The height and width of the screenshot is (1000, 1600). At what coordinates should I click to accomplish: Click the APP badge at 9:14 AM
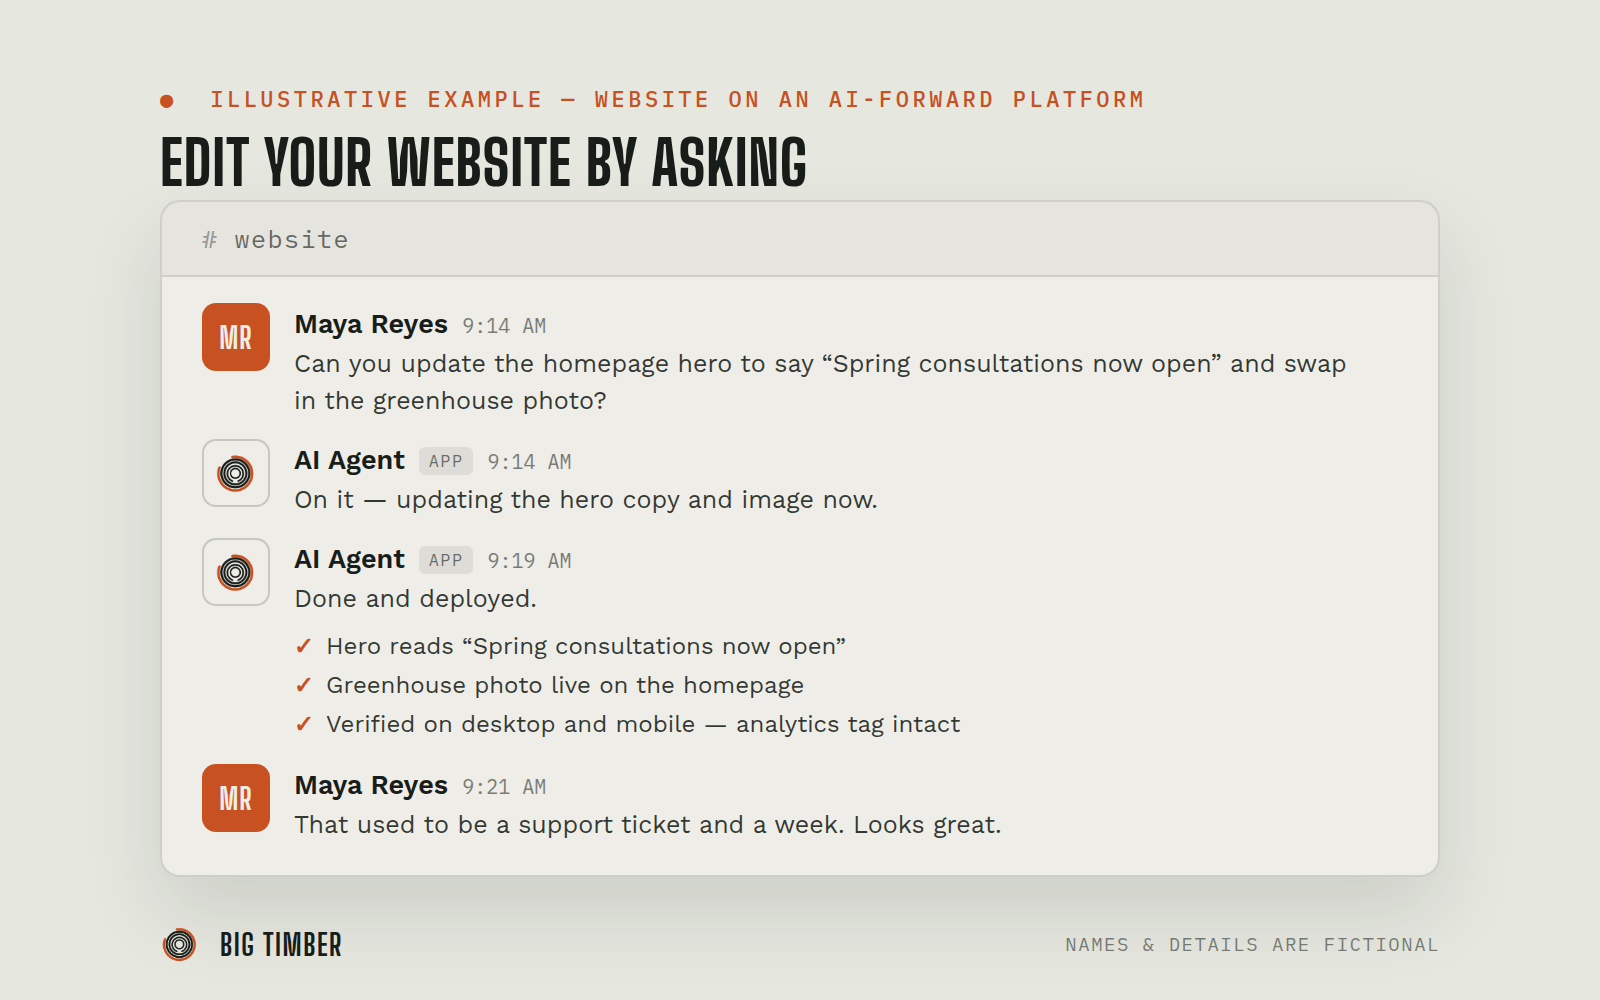tap(446, 461)
